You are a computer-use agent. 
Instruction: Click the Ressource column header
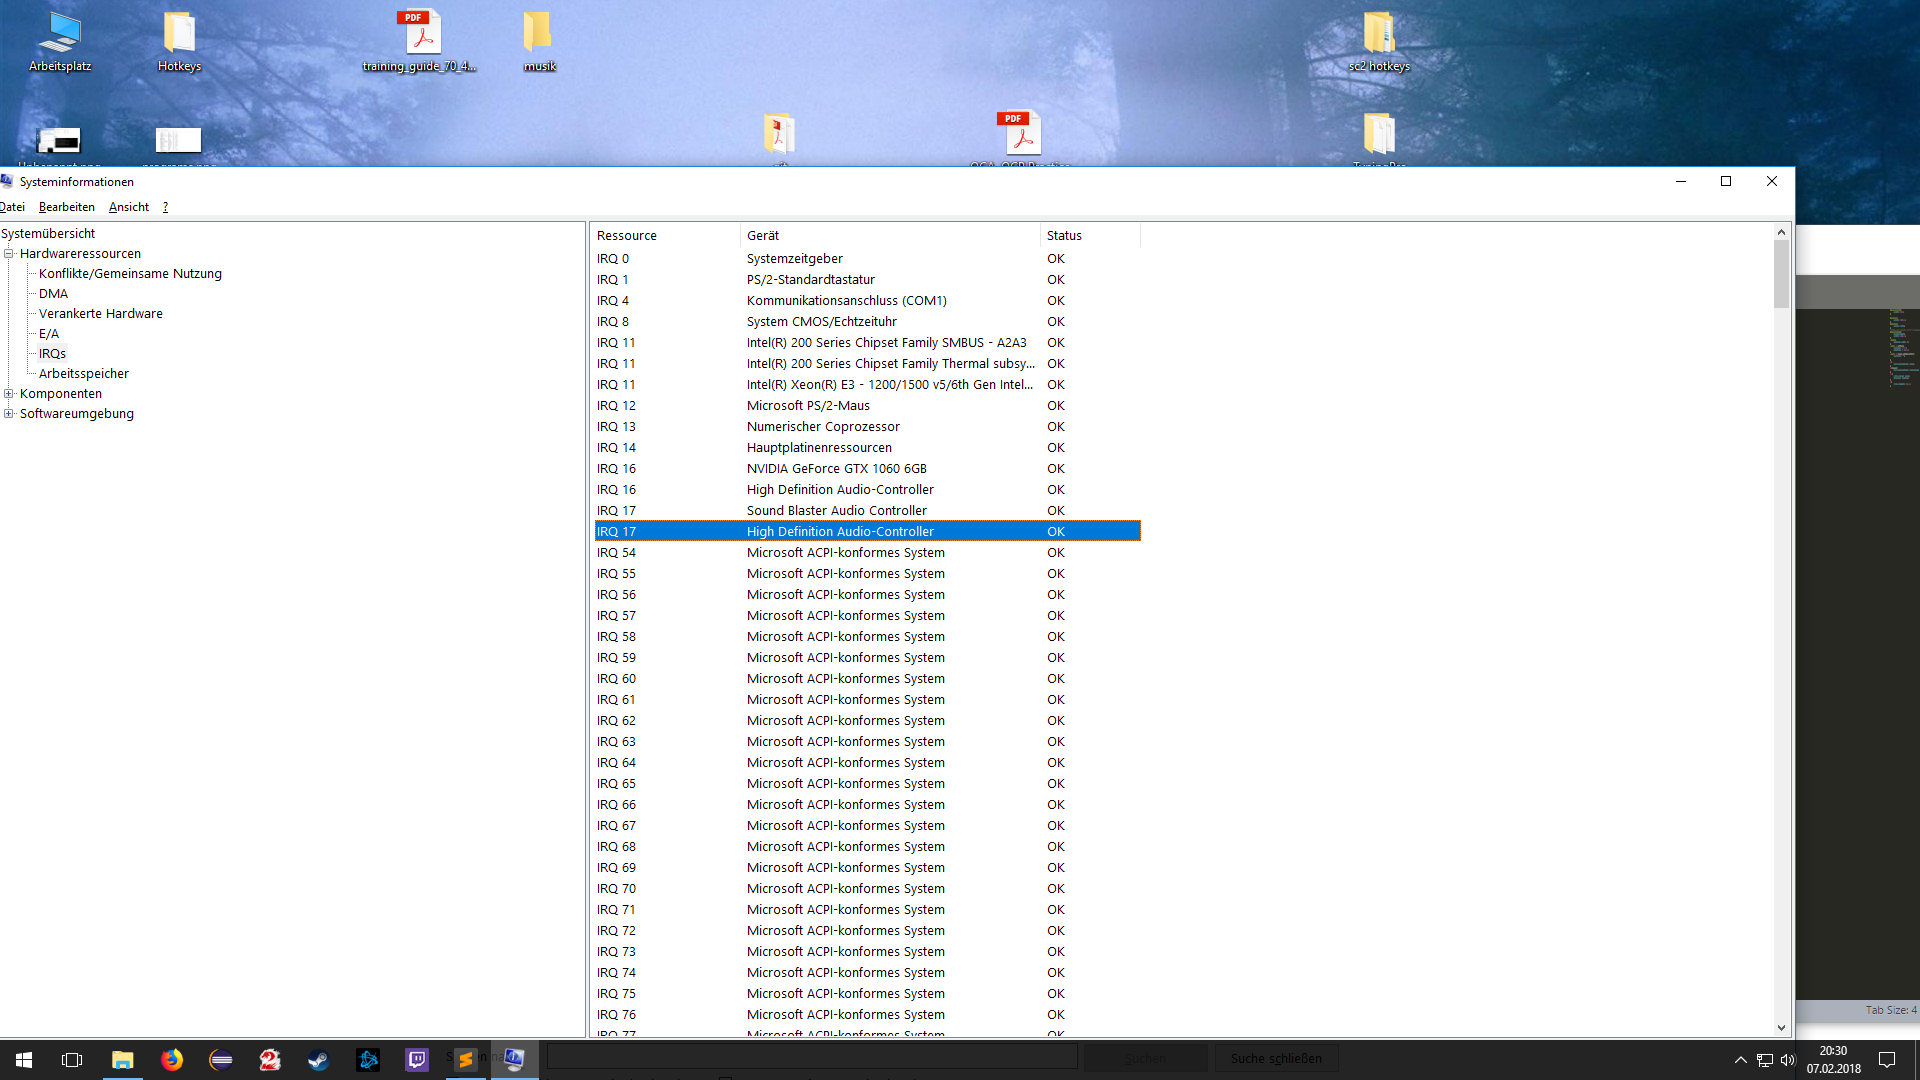pos(627,236)
